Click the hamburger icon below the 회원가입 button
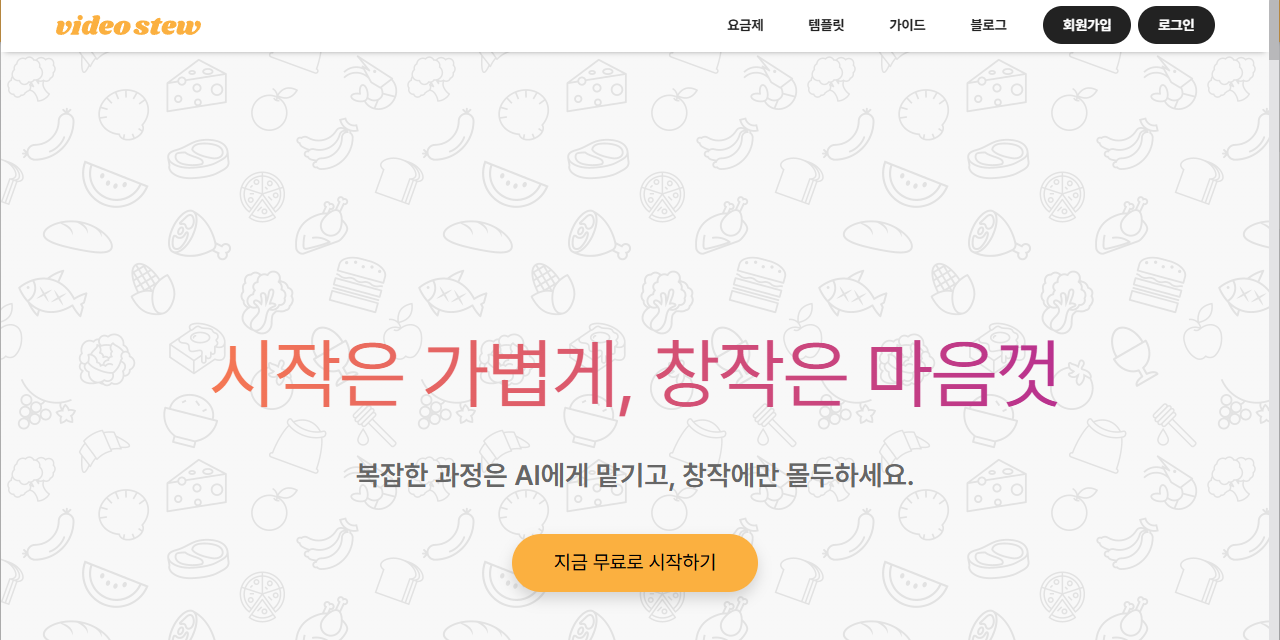This screenshot has width=1280, height=640. pos(1158,282)
